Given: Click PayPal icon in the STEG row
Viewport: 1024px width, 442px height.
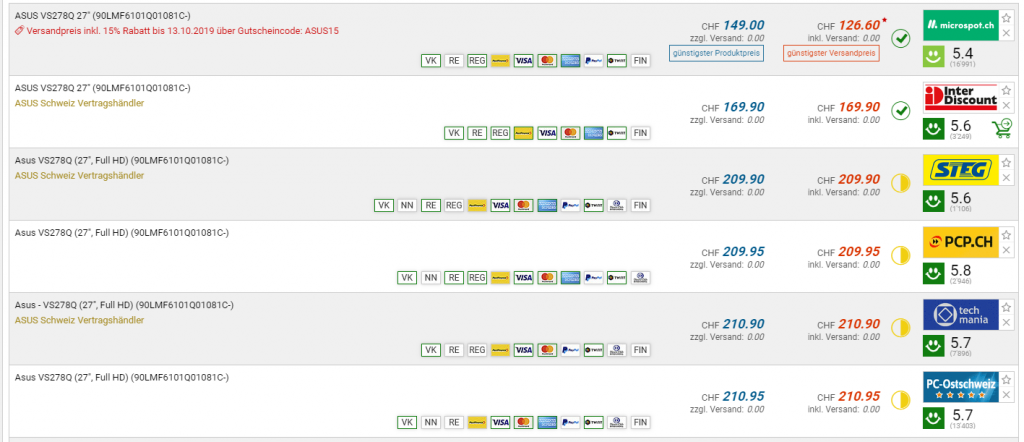Looking at the screenshot, I should 570,205.
